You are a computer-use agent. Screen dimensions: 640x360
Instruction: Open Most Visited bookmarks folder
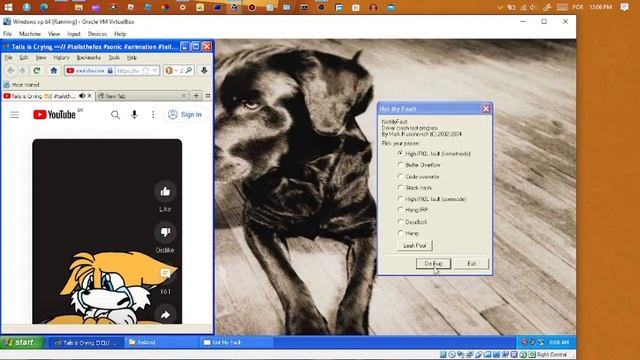click(x=22, y=85)
